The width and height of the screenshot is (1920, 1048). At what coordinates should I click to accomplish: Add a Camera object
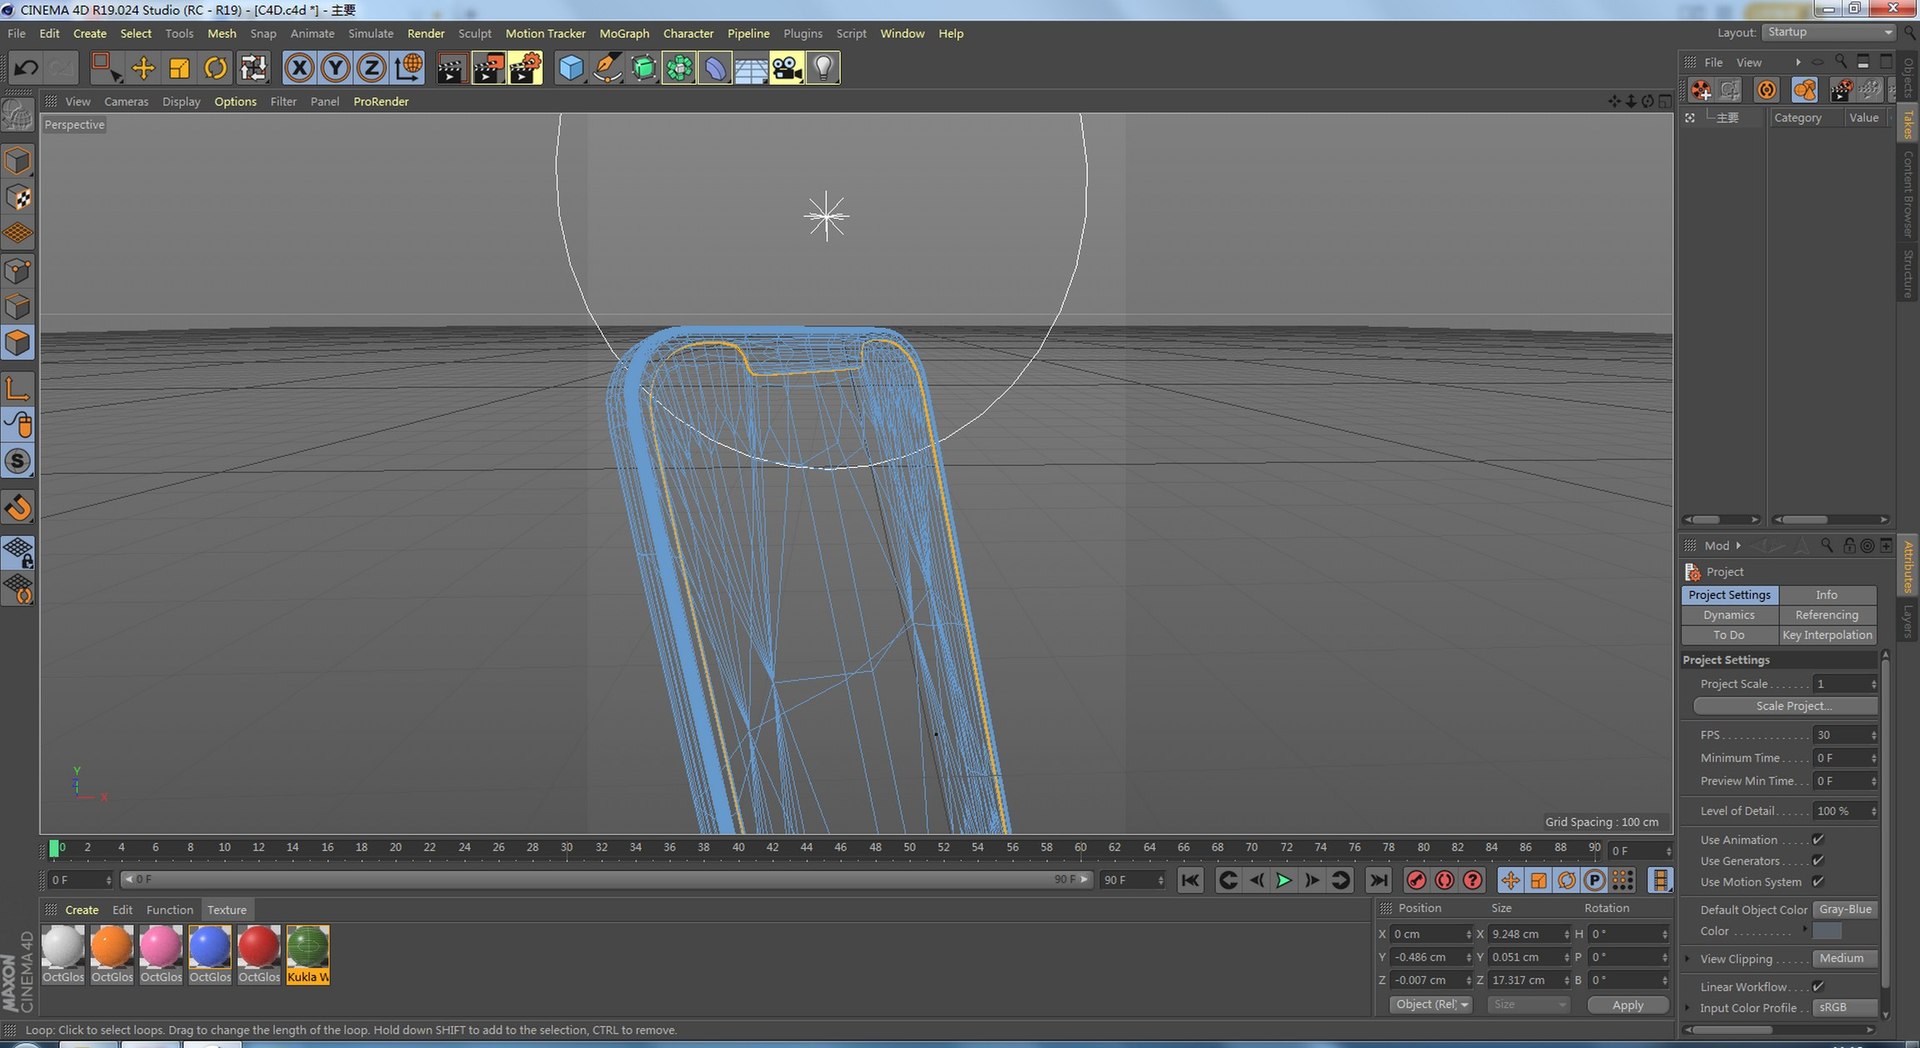click(x=787, y=68)
